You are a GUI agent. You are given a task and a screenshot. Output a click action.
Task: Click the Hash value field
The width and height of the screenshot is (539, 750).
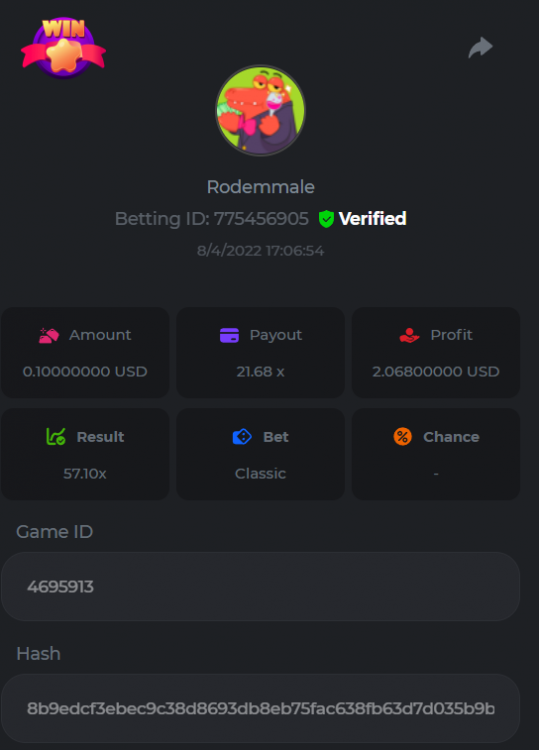coord(261,708)
